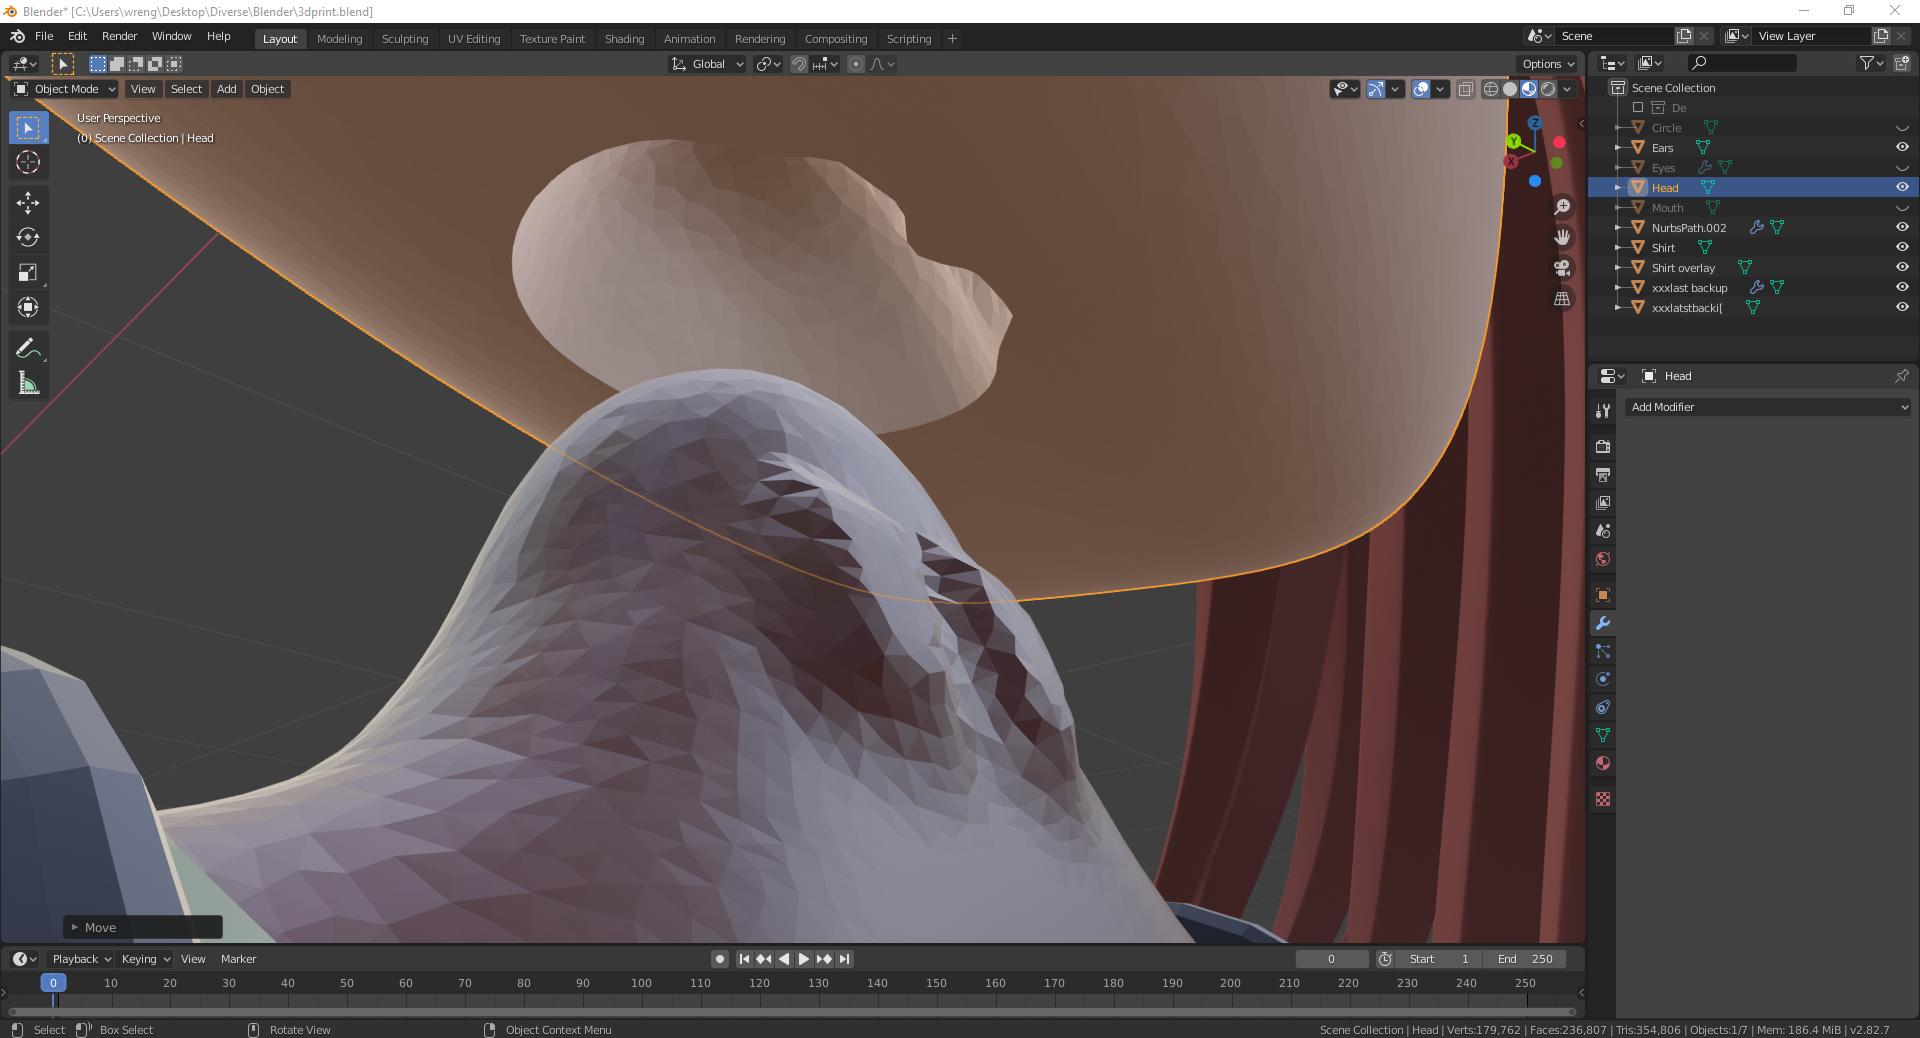This screenshot has height=1038, width=1920.
Task: Open the Modifier properties wrench tab
Action: click(1603, 623)
